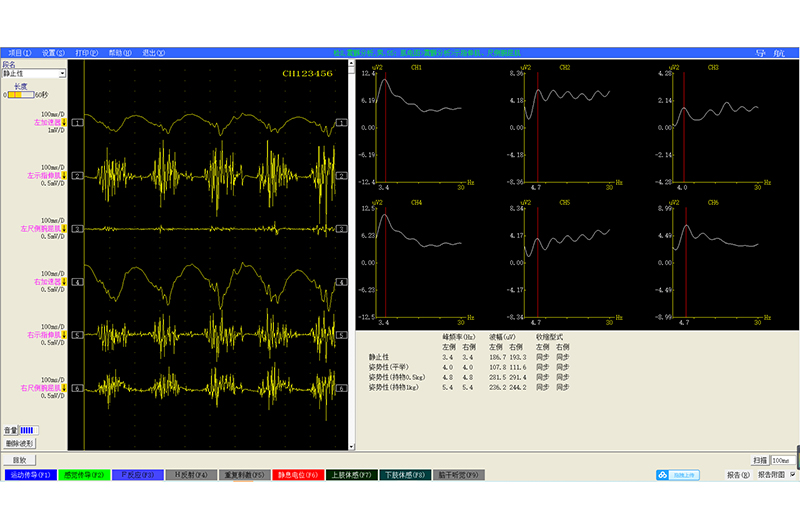The width and height of the screenshot is (800, 529).
Task: Click the 回放 playback button
Action: coord(19,460)
